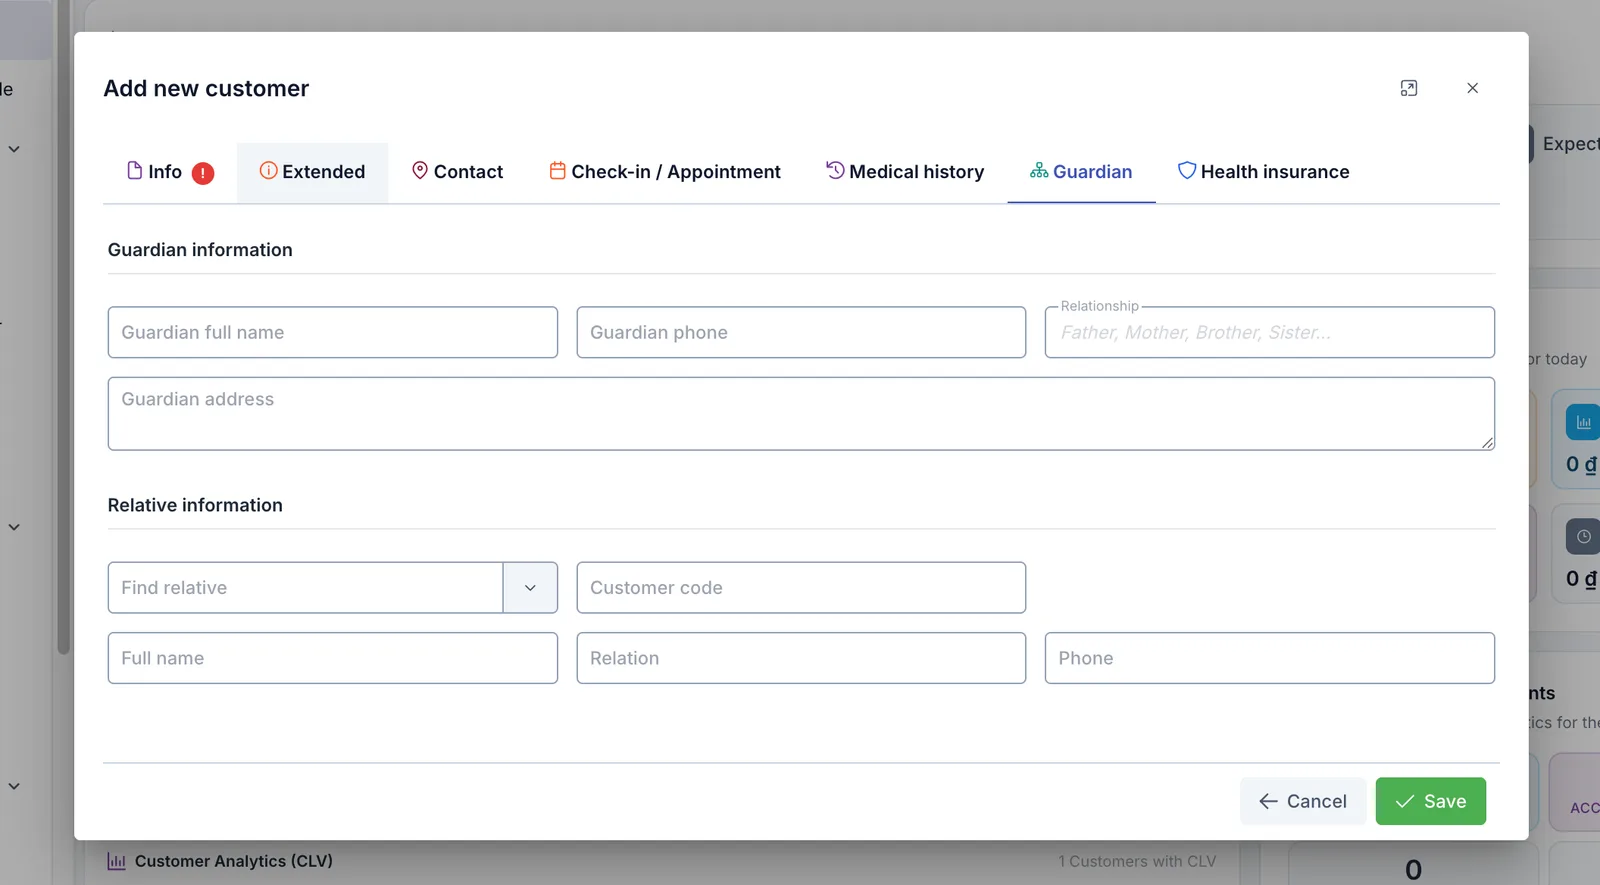1600x885 pixels.
Task: Close the Add new customer dialog
Action: pyautogui.click(x=1472, y=88)
